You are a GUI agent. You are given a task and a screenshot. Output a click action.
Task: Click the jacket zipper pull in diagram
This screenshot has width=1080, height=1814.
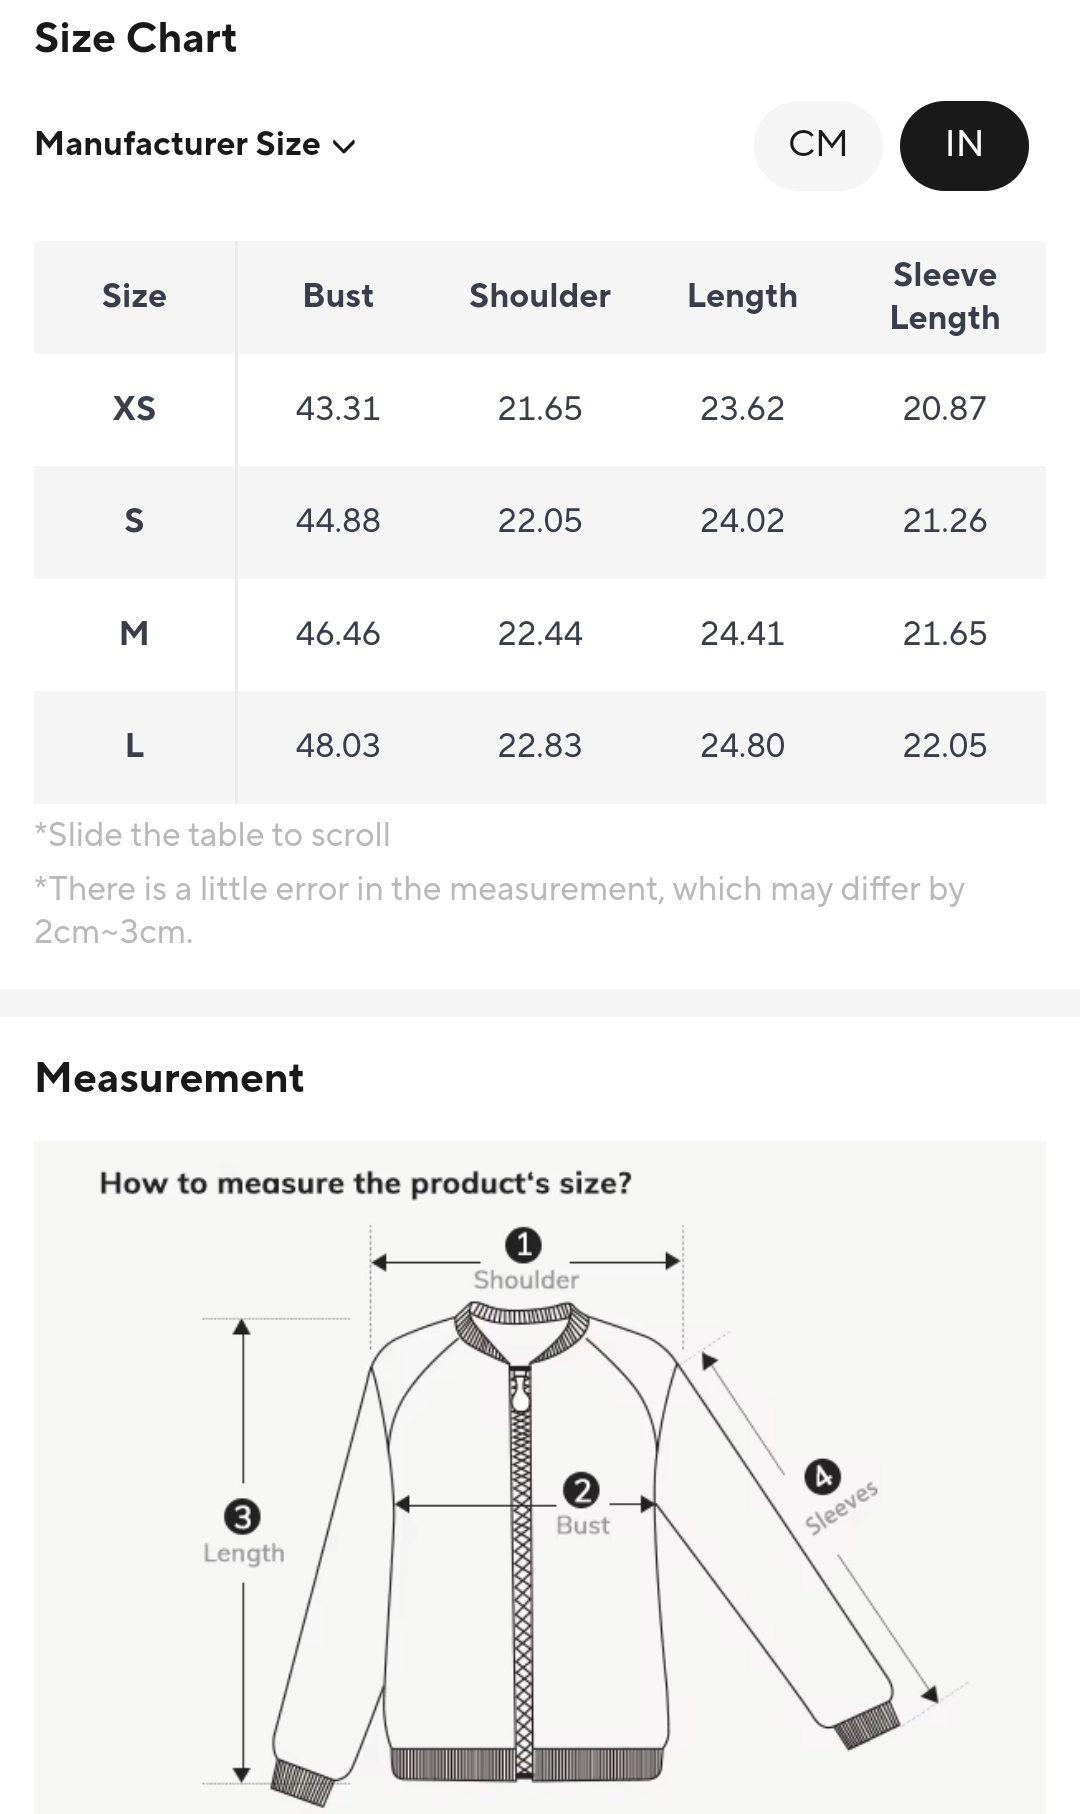[520, 1390]
